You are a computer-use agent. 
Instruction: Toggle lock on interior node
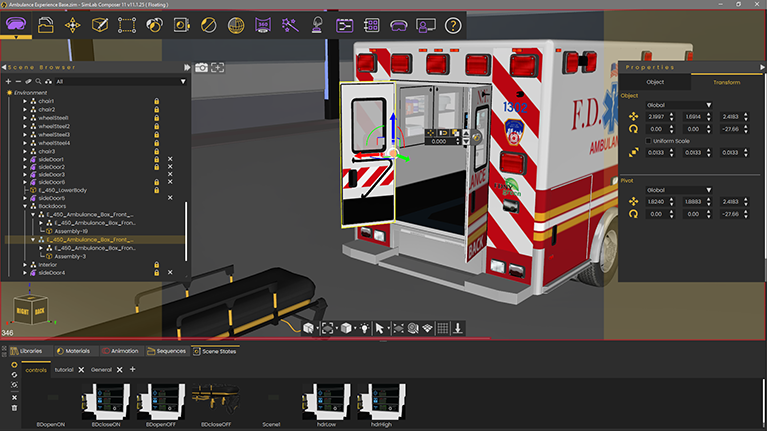point(157,265)
